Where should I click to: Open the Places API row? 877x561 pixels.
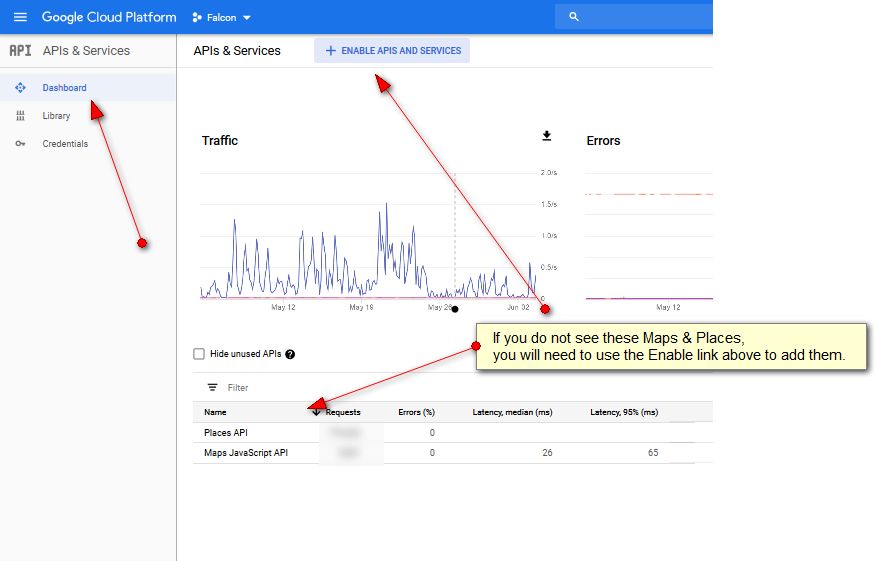tap(452, 432)
